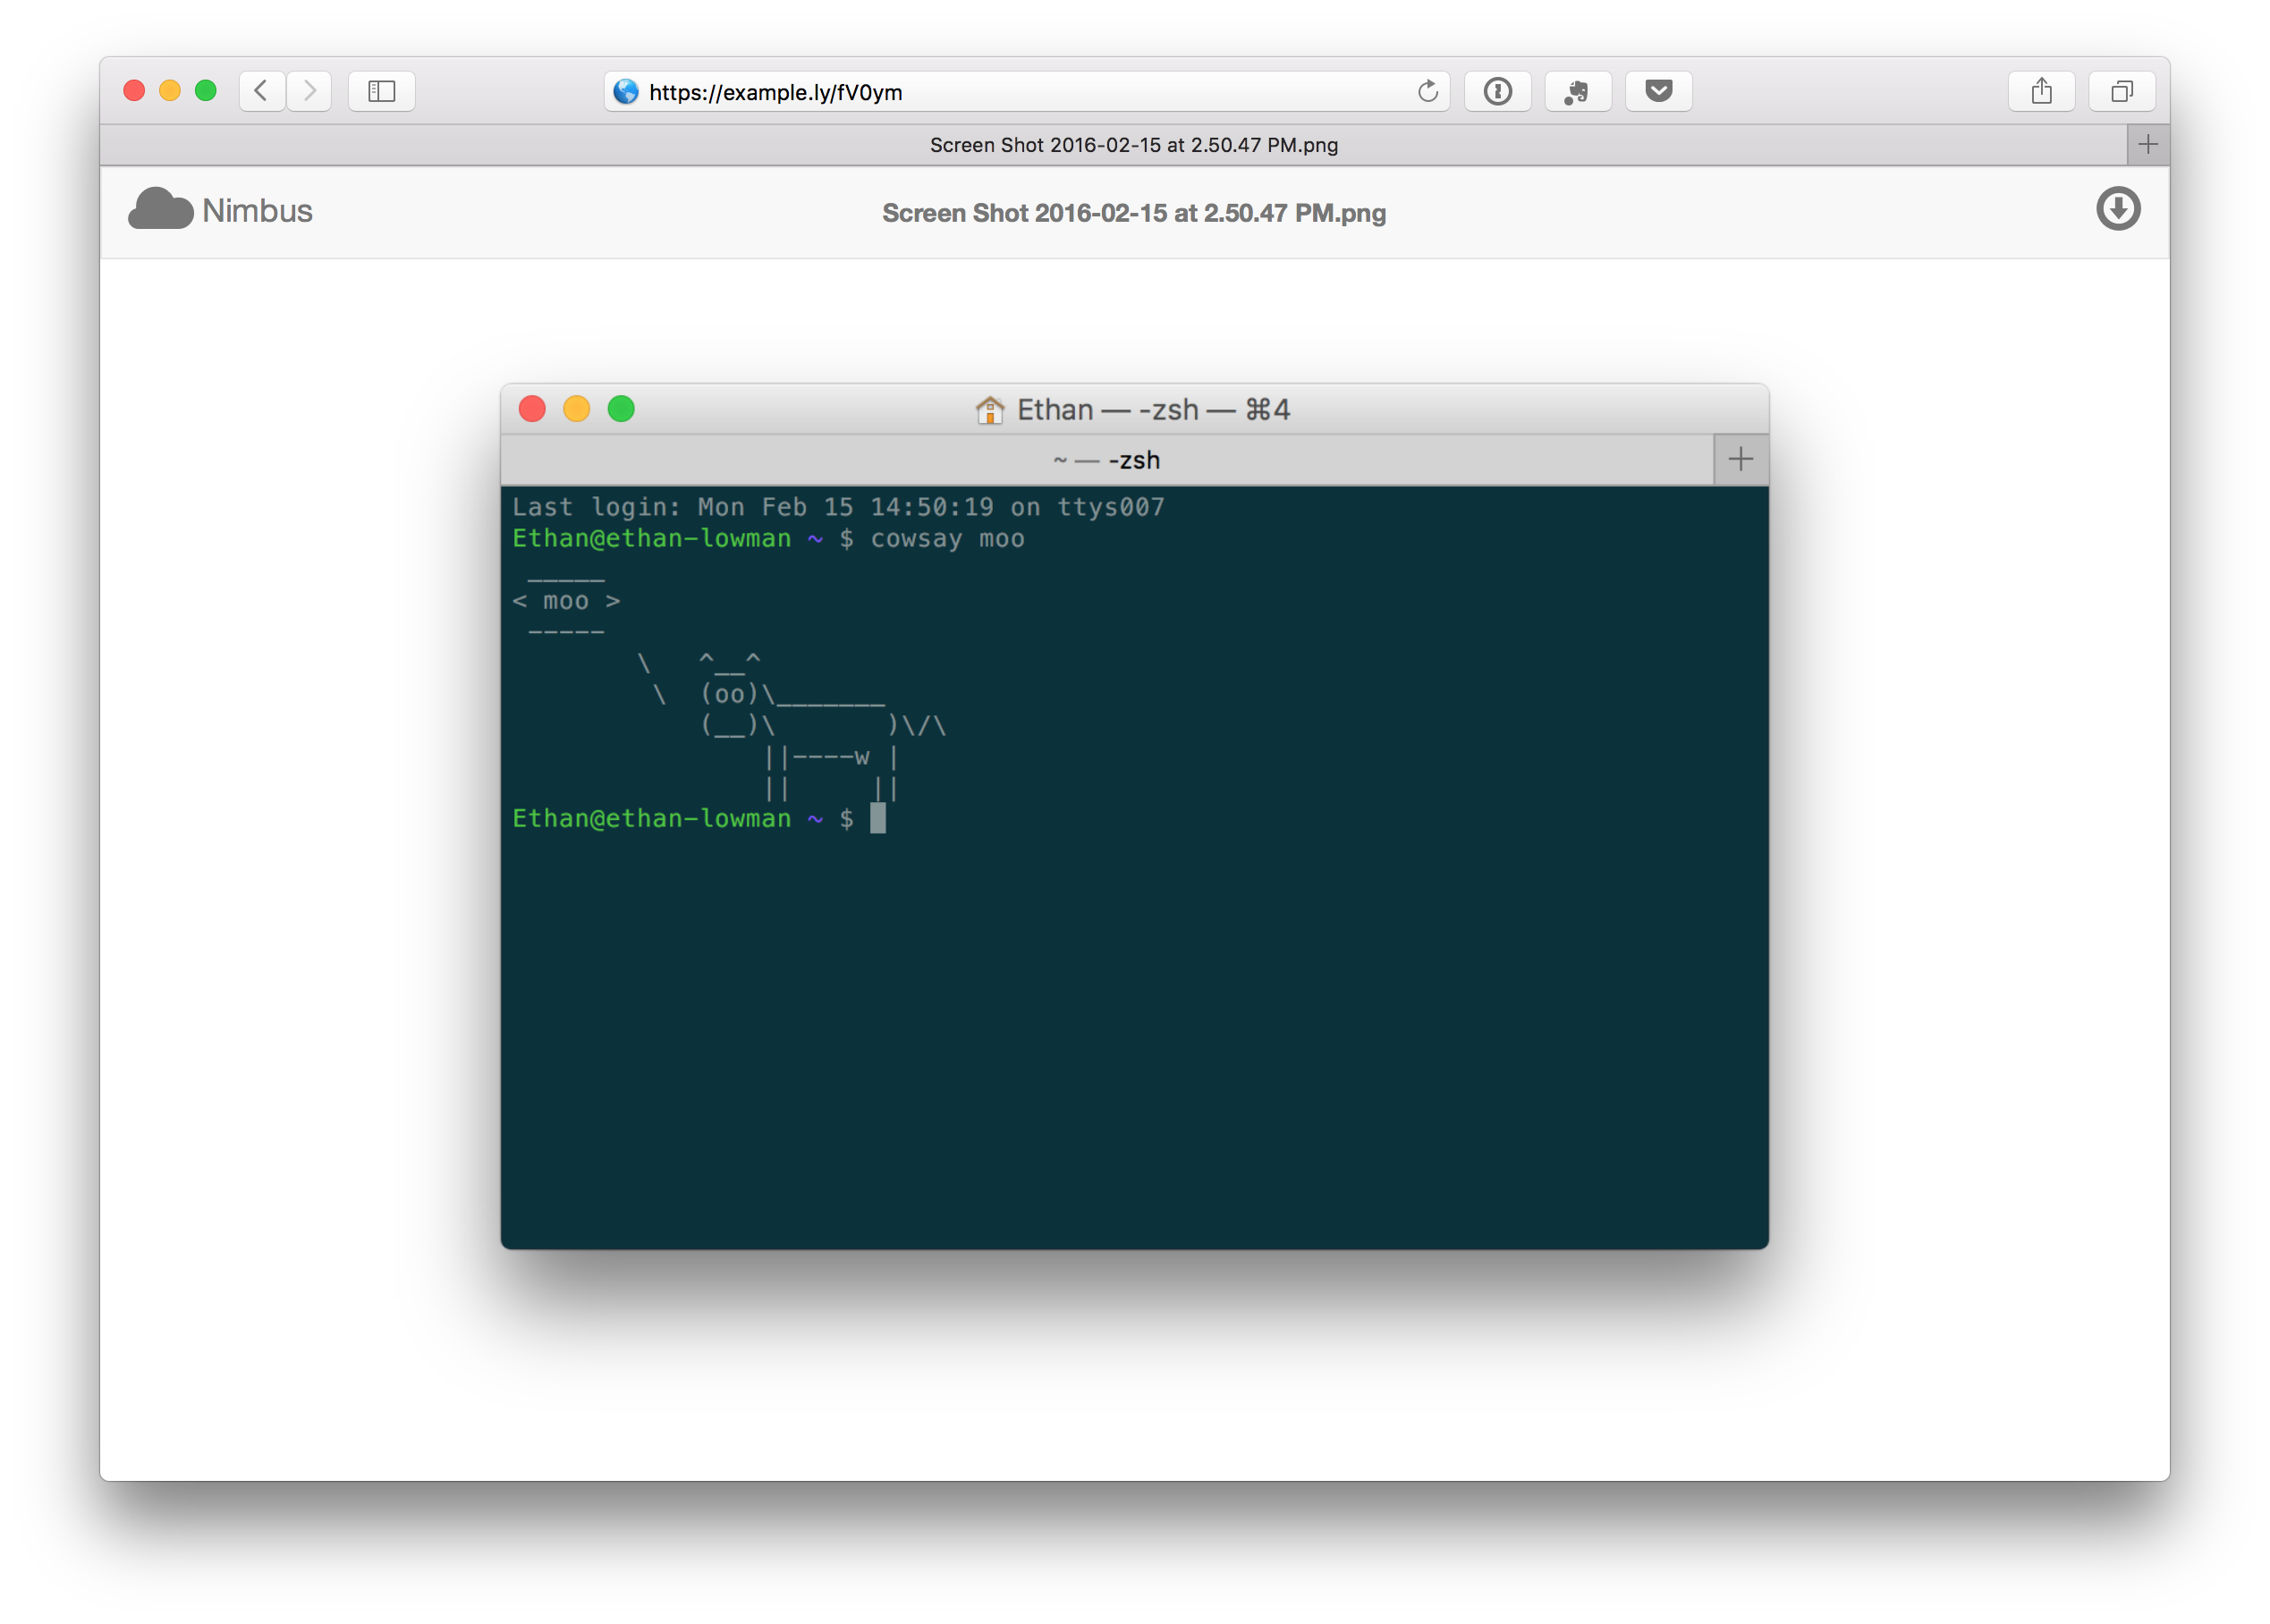Select the Screen Shot 2016-02-15 tab
Viewport: 2270px width, 1624px height.
tap(1133, 145)
